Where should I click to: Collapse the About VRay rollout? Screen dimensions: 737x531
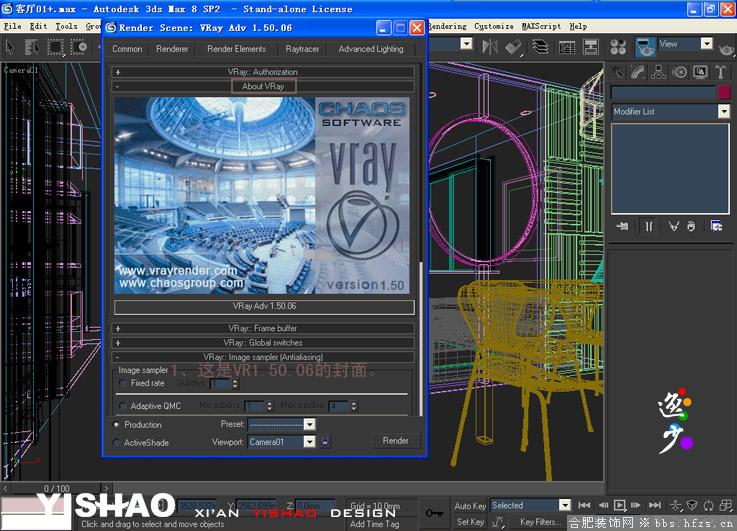pyautogui.click(x=263, y=86)
